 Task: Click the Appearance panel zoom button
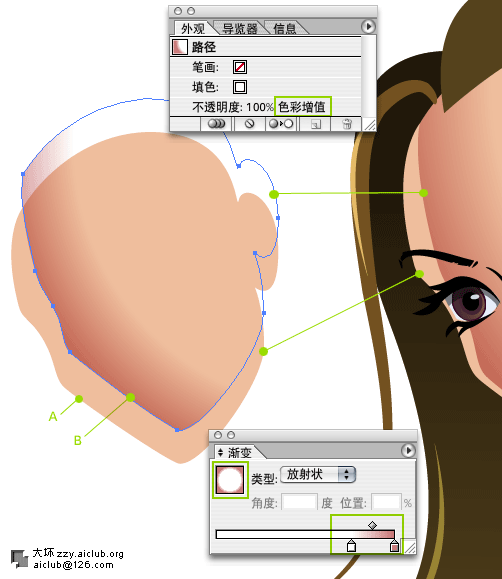click(x=191, y=11)
